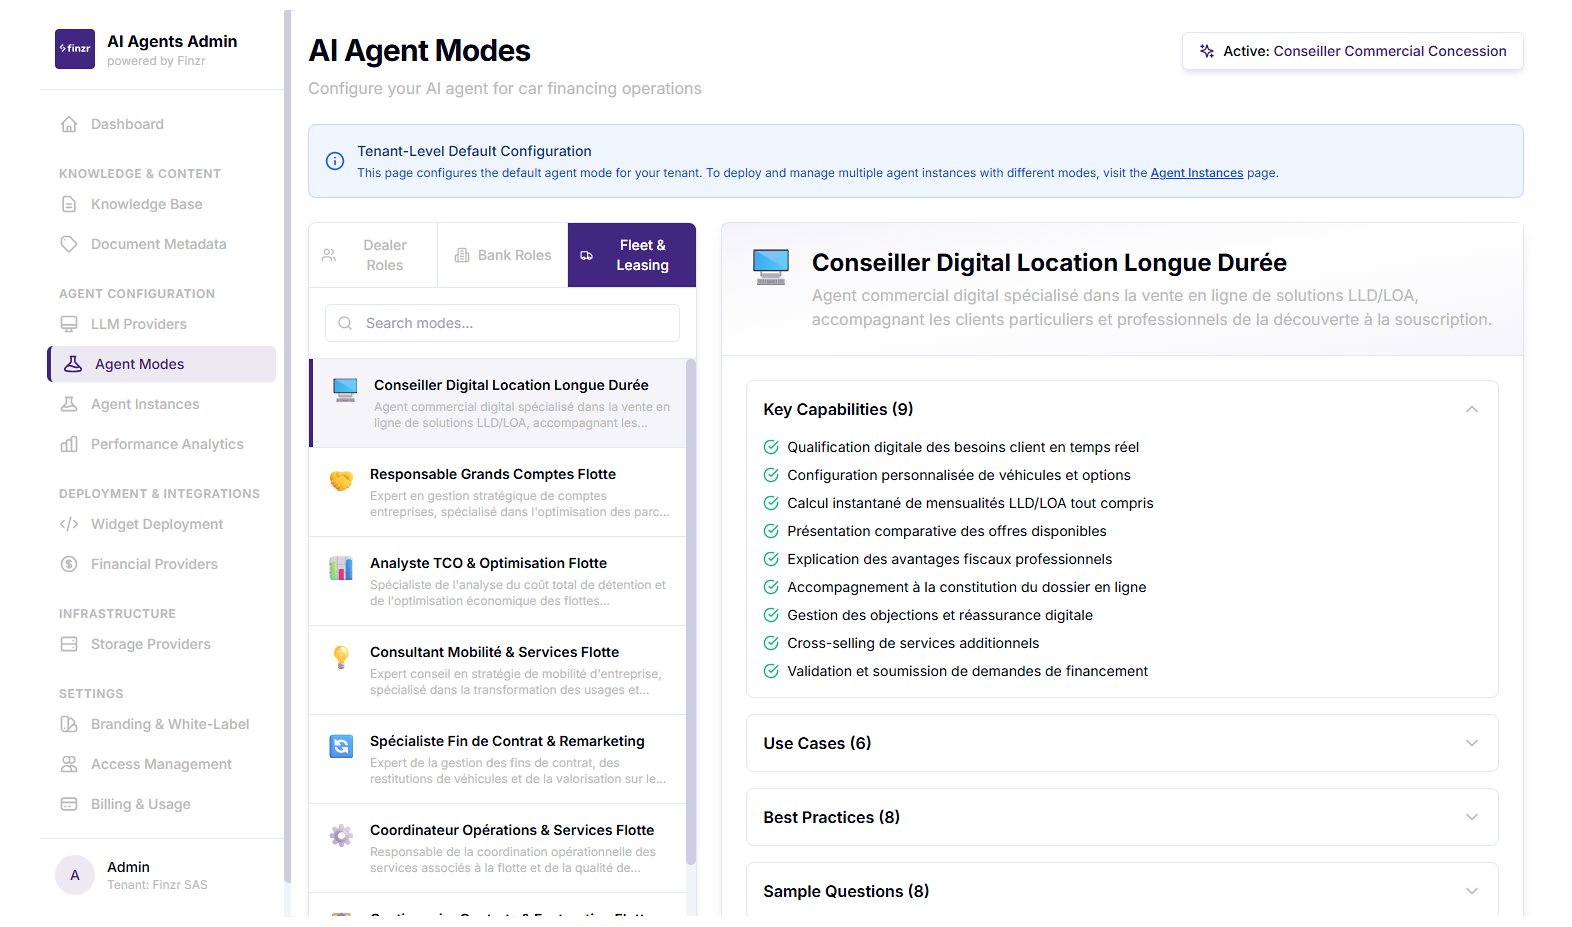Click the Widget Deployment code icon
This screenshot has height=927, width=1572.
tap(69, 524)
